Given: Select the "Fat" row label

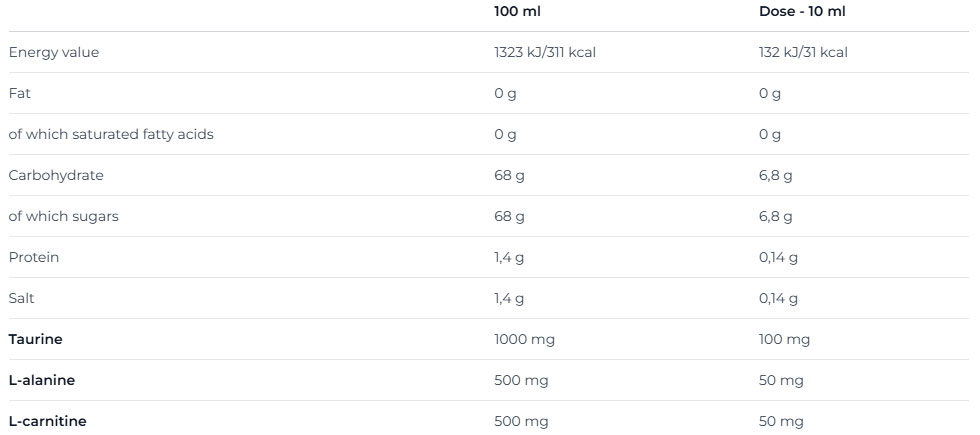Looking at the screenshot, I should coord(18,94).
